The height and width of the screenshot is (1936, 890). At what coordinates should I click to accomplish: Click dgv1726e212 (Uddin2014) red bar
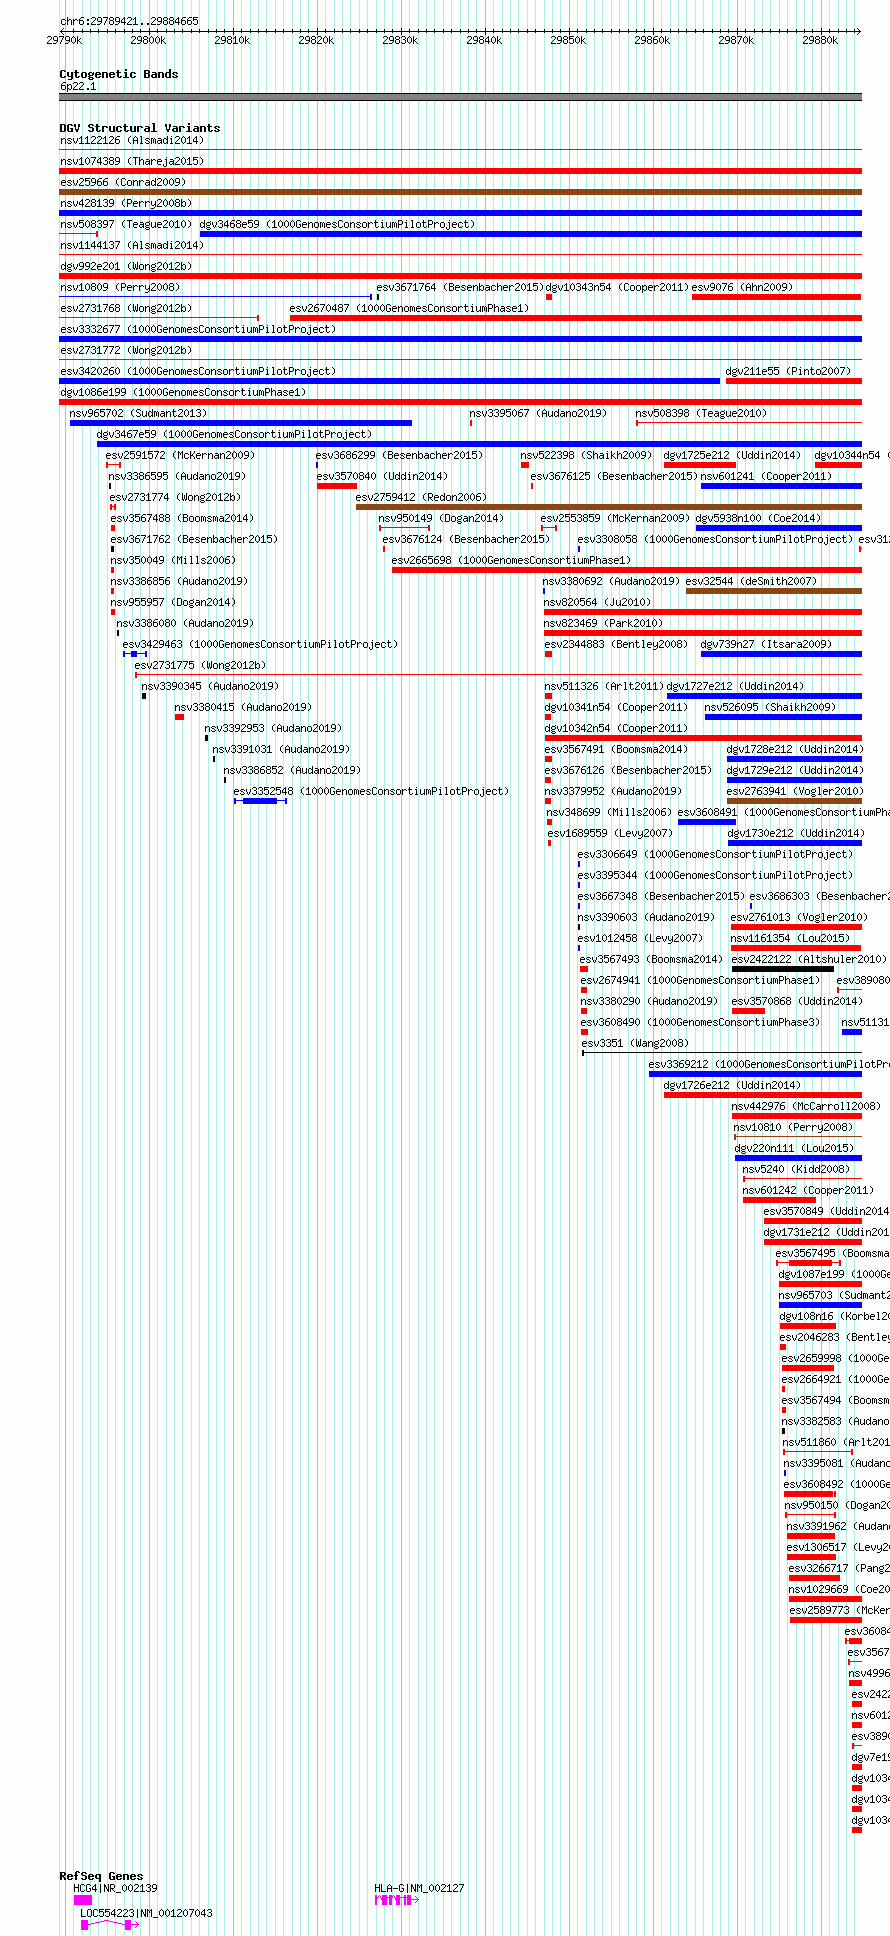click(762, 1095)
